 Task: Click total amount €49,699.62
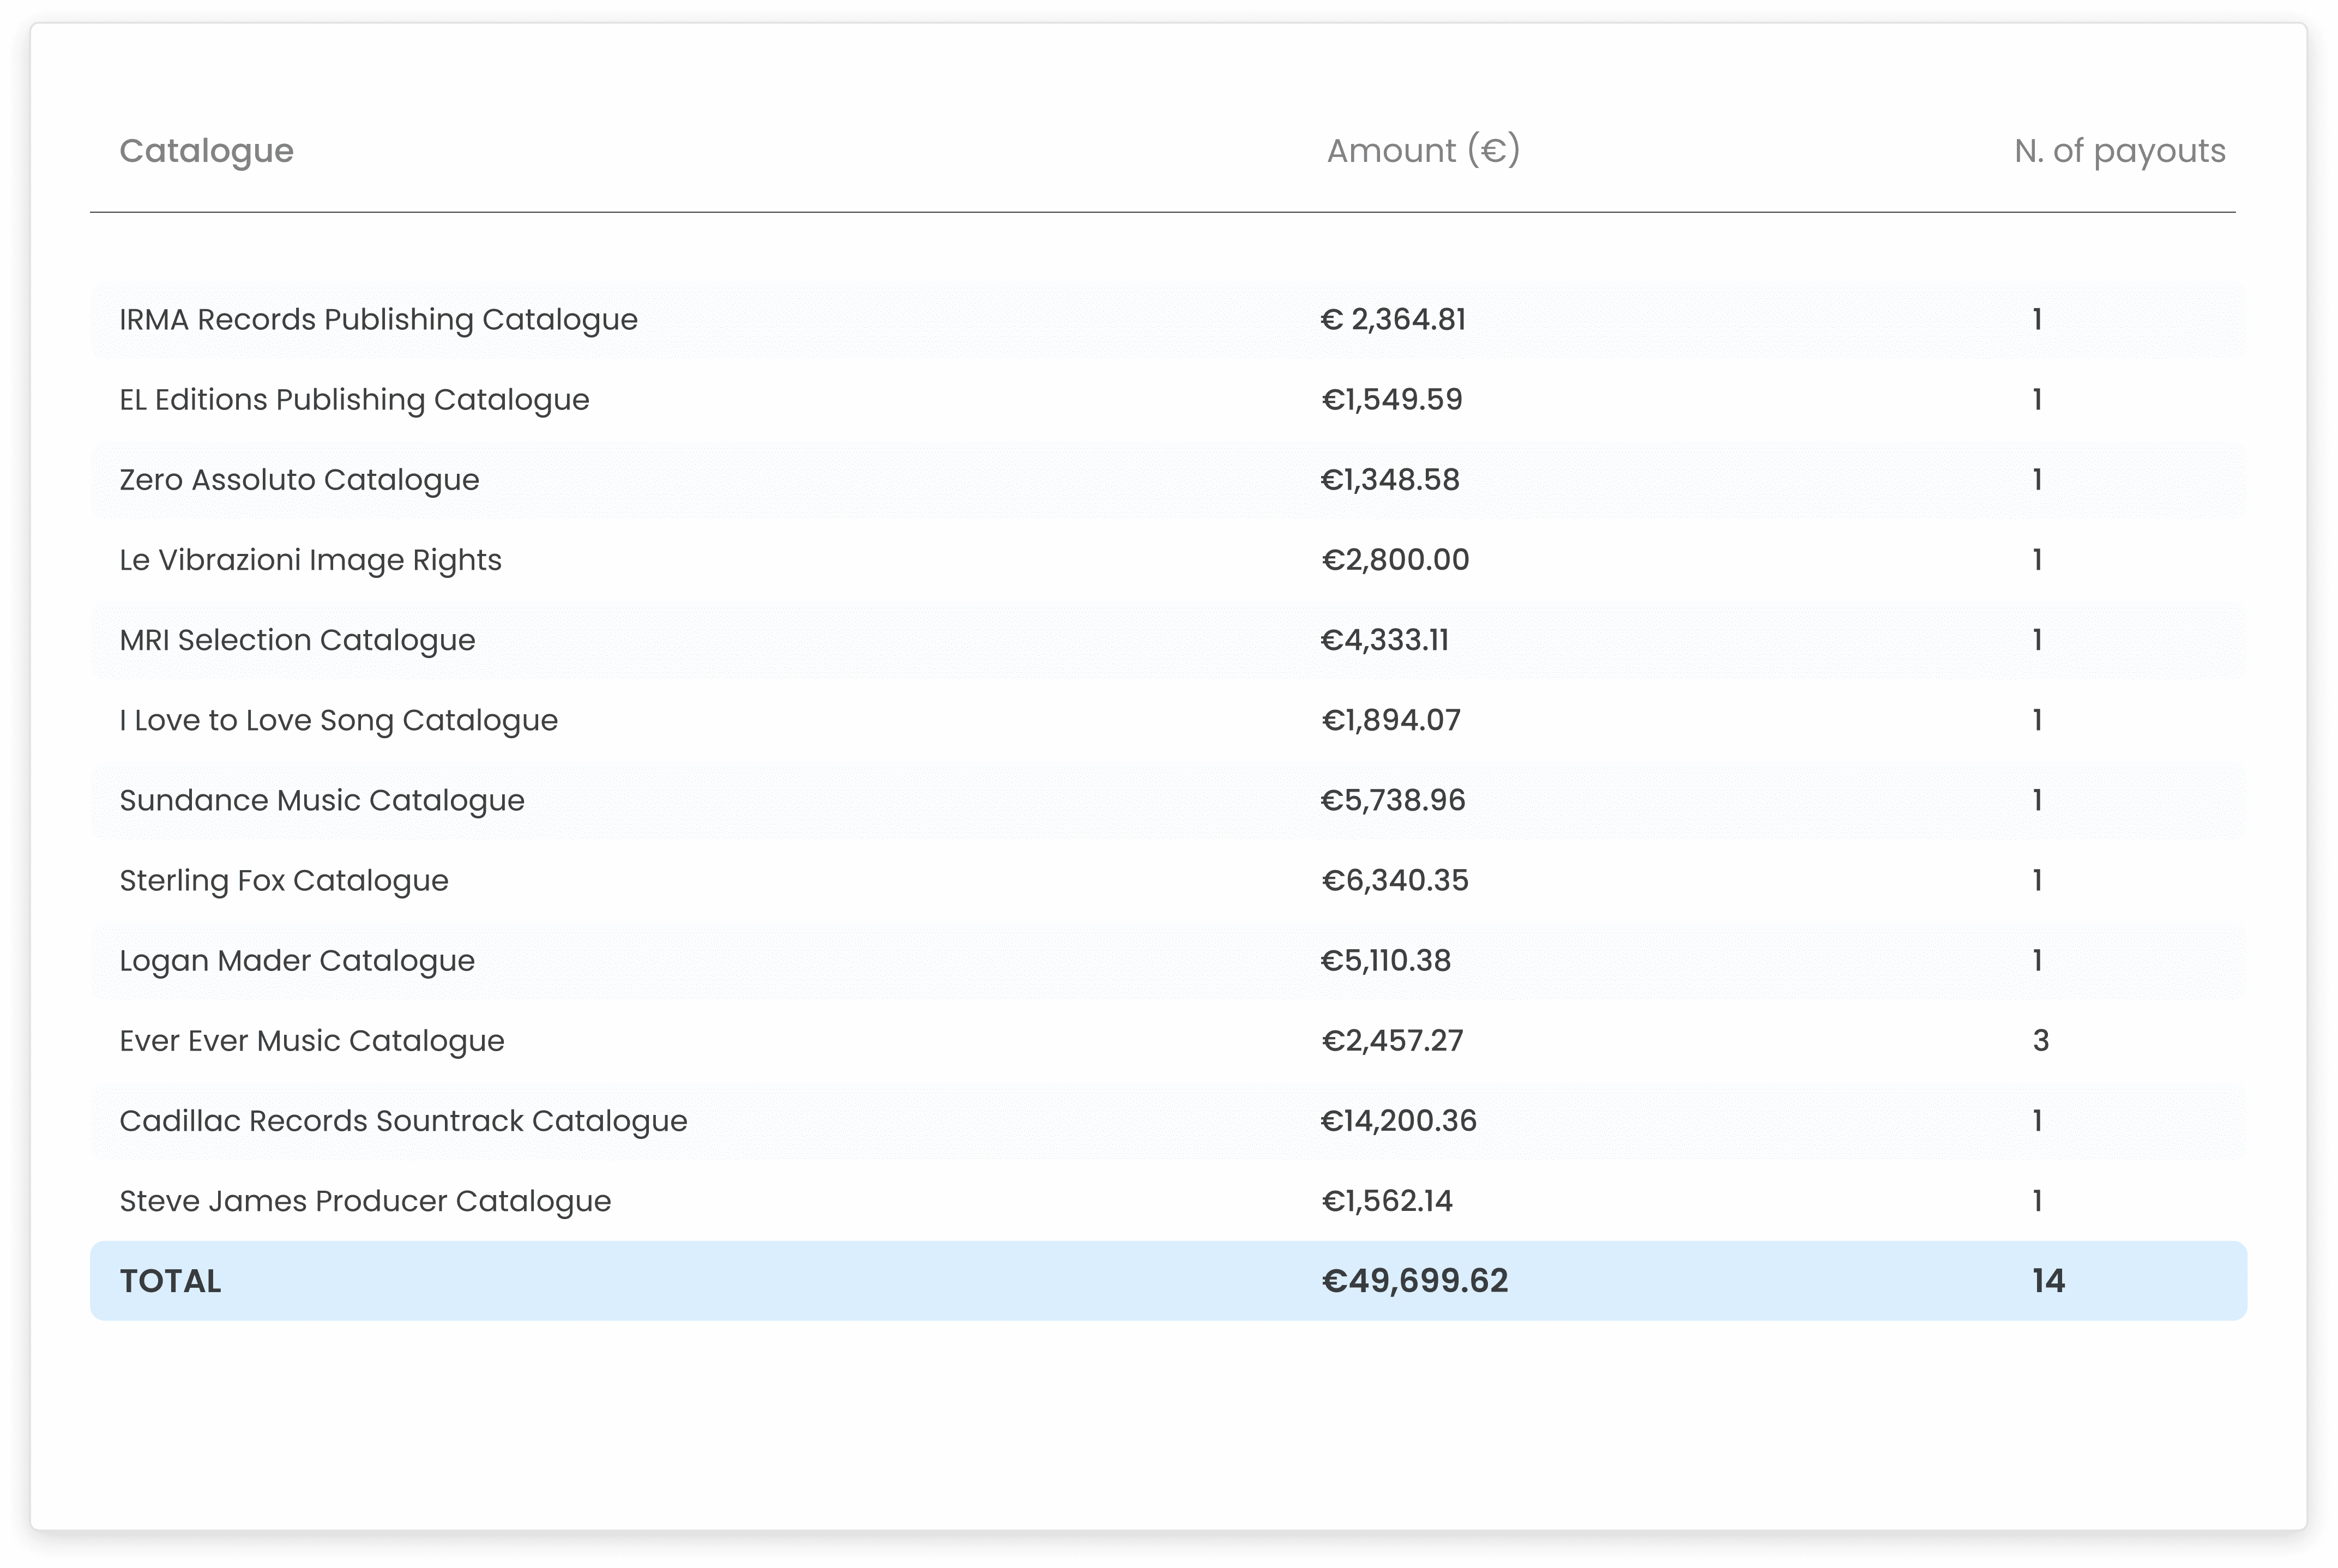click(x=1414, y=1281)
